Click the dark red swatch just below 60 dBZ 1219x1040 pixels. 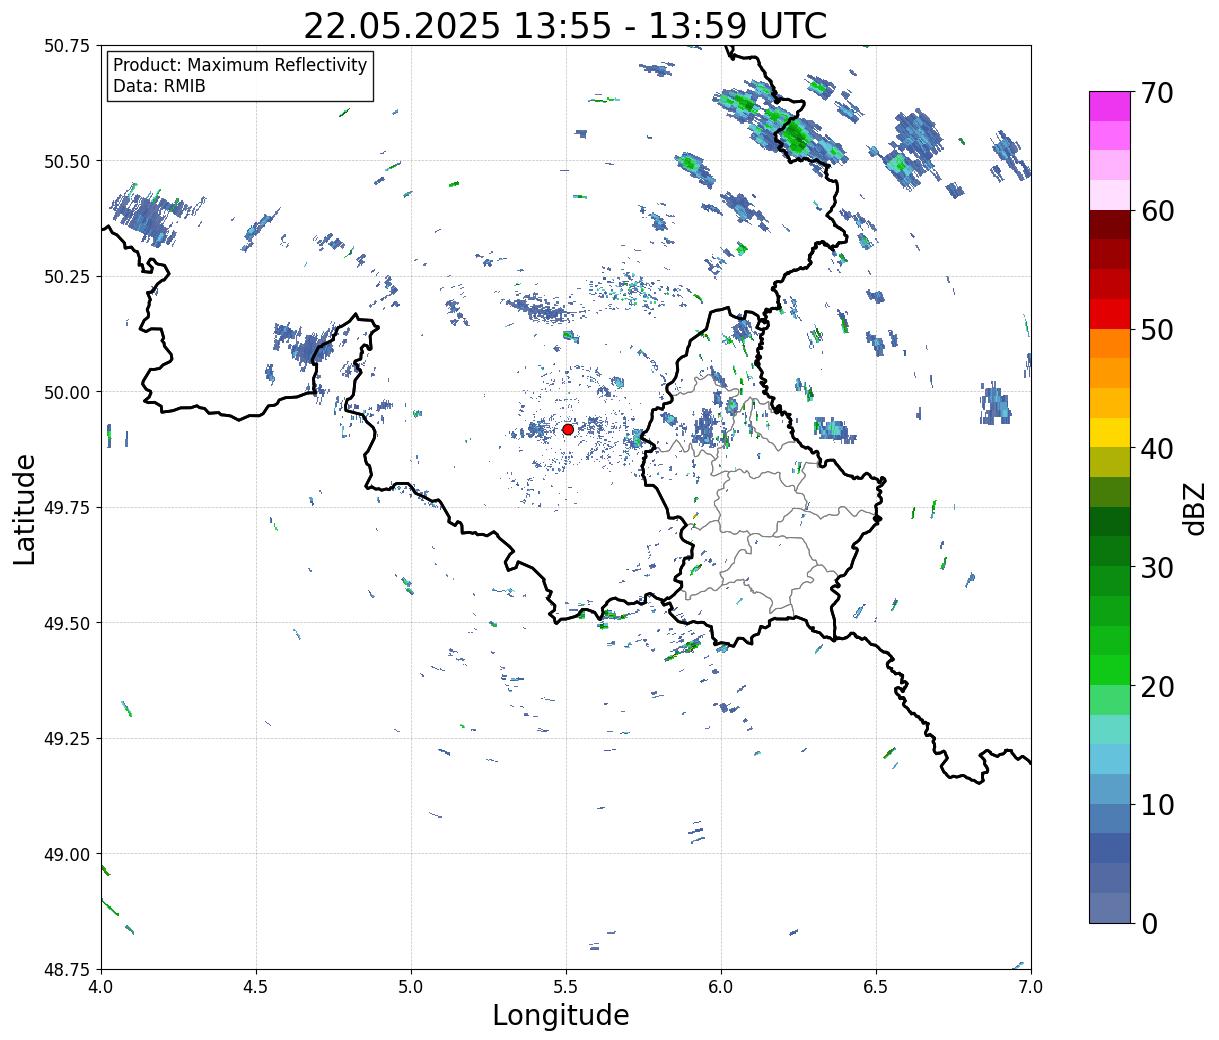(1110, 225)
